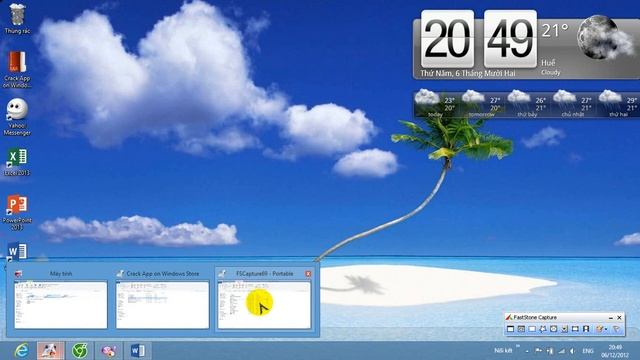Close the FSCapture69 - Portable preview
Viewport: 640px width, 360px height.
[308, 273]
